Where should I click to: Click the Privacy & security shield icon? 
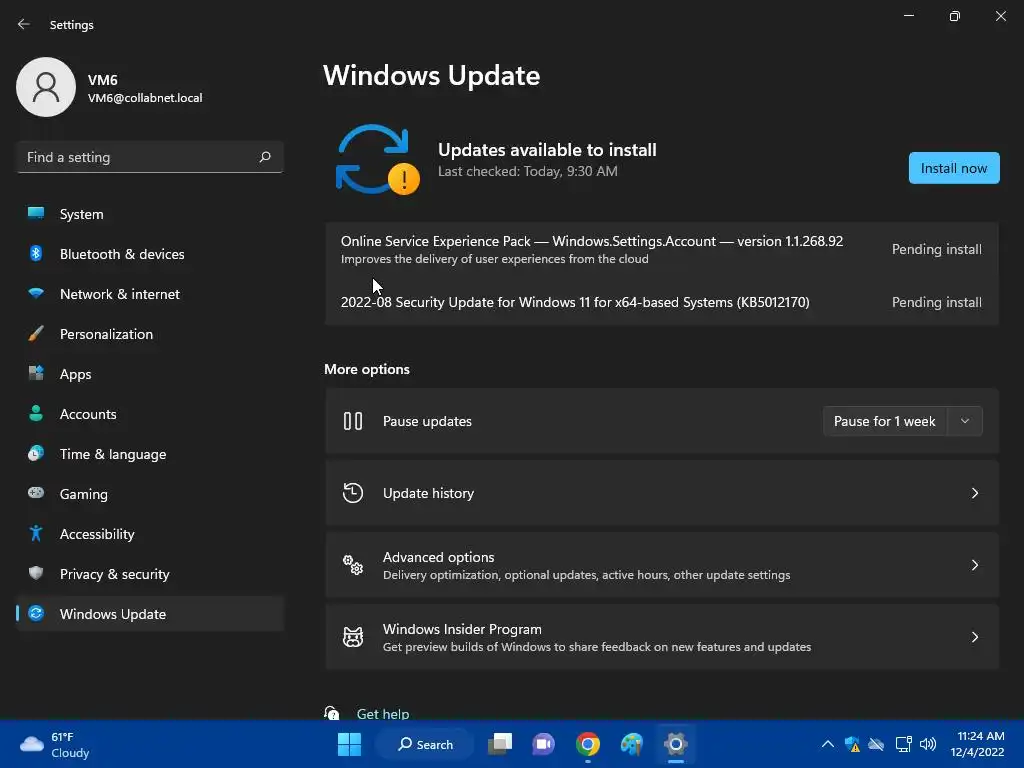(36, 573)
